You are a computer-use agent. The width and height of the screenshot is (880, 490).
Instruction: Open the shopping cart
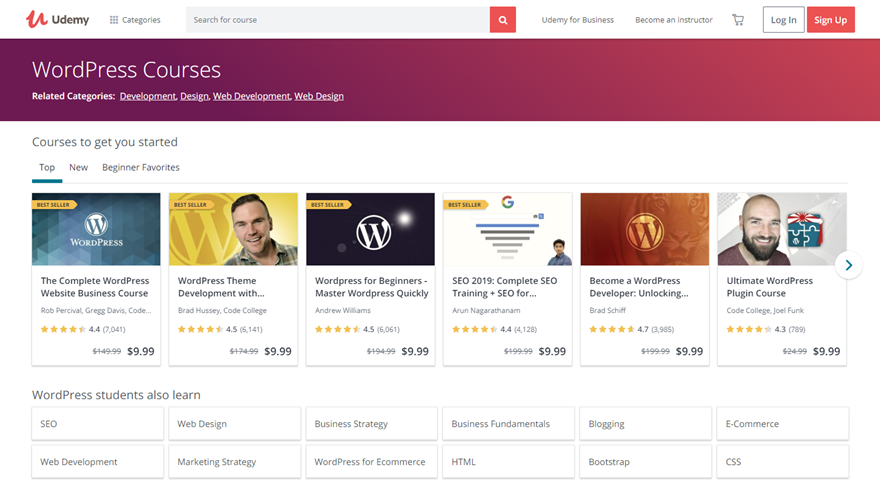coord(738,20)
